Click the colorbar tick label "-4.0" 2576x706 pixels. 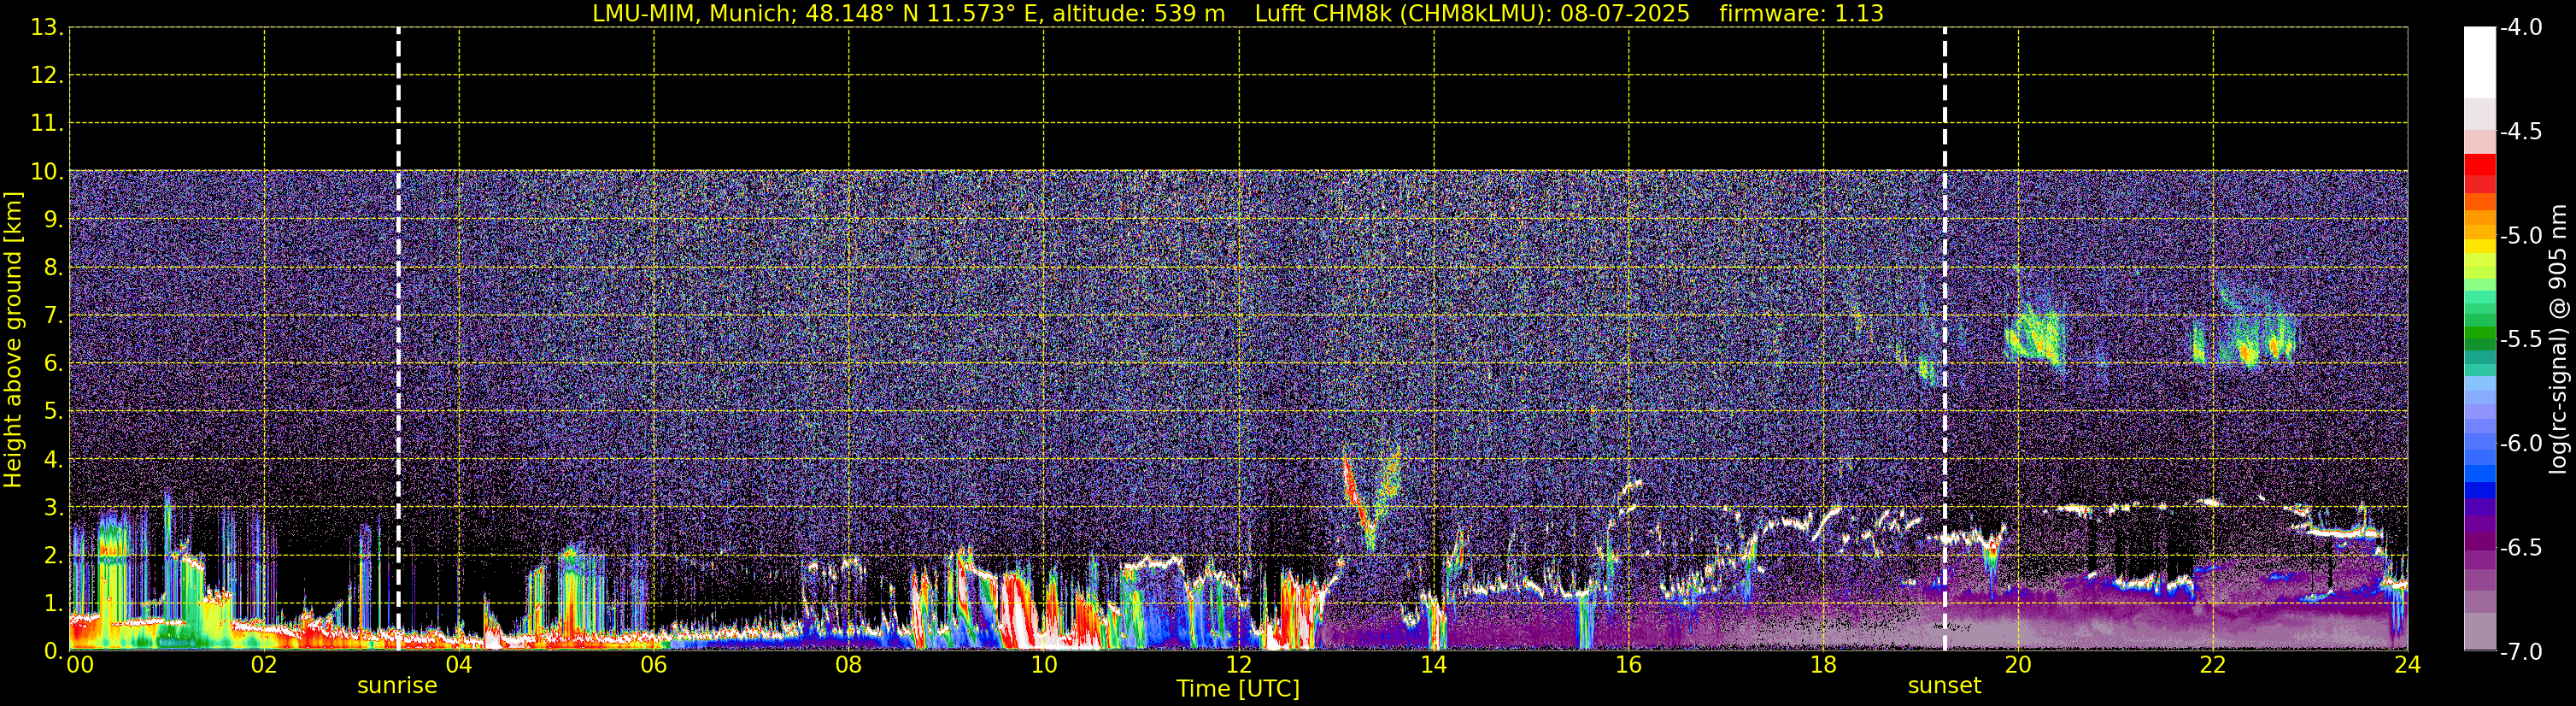pyautogui.click(x=2521, y=28)
